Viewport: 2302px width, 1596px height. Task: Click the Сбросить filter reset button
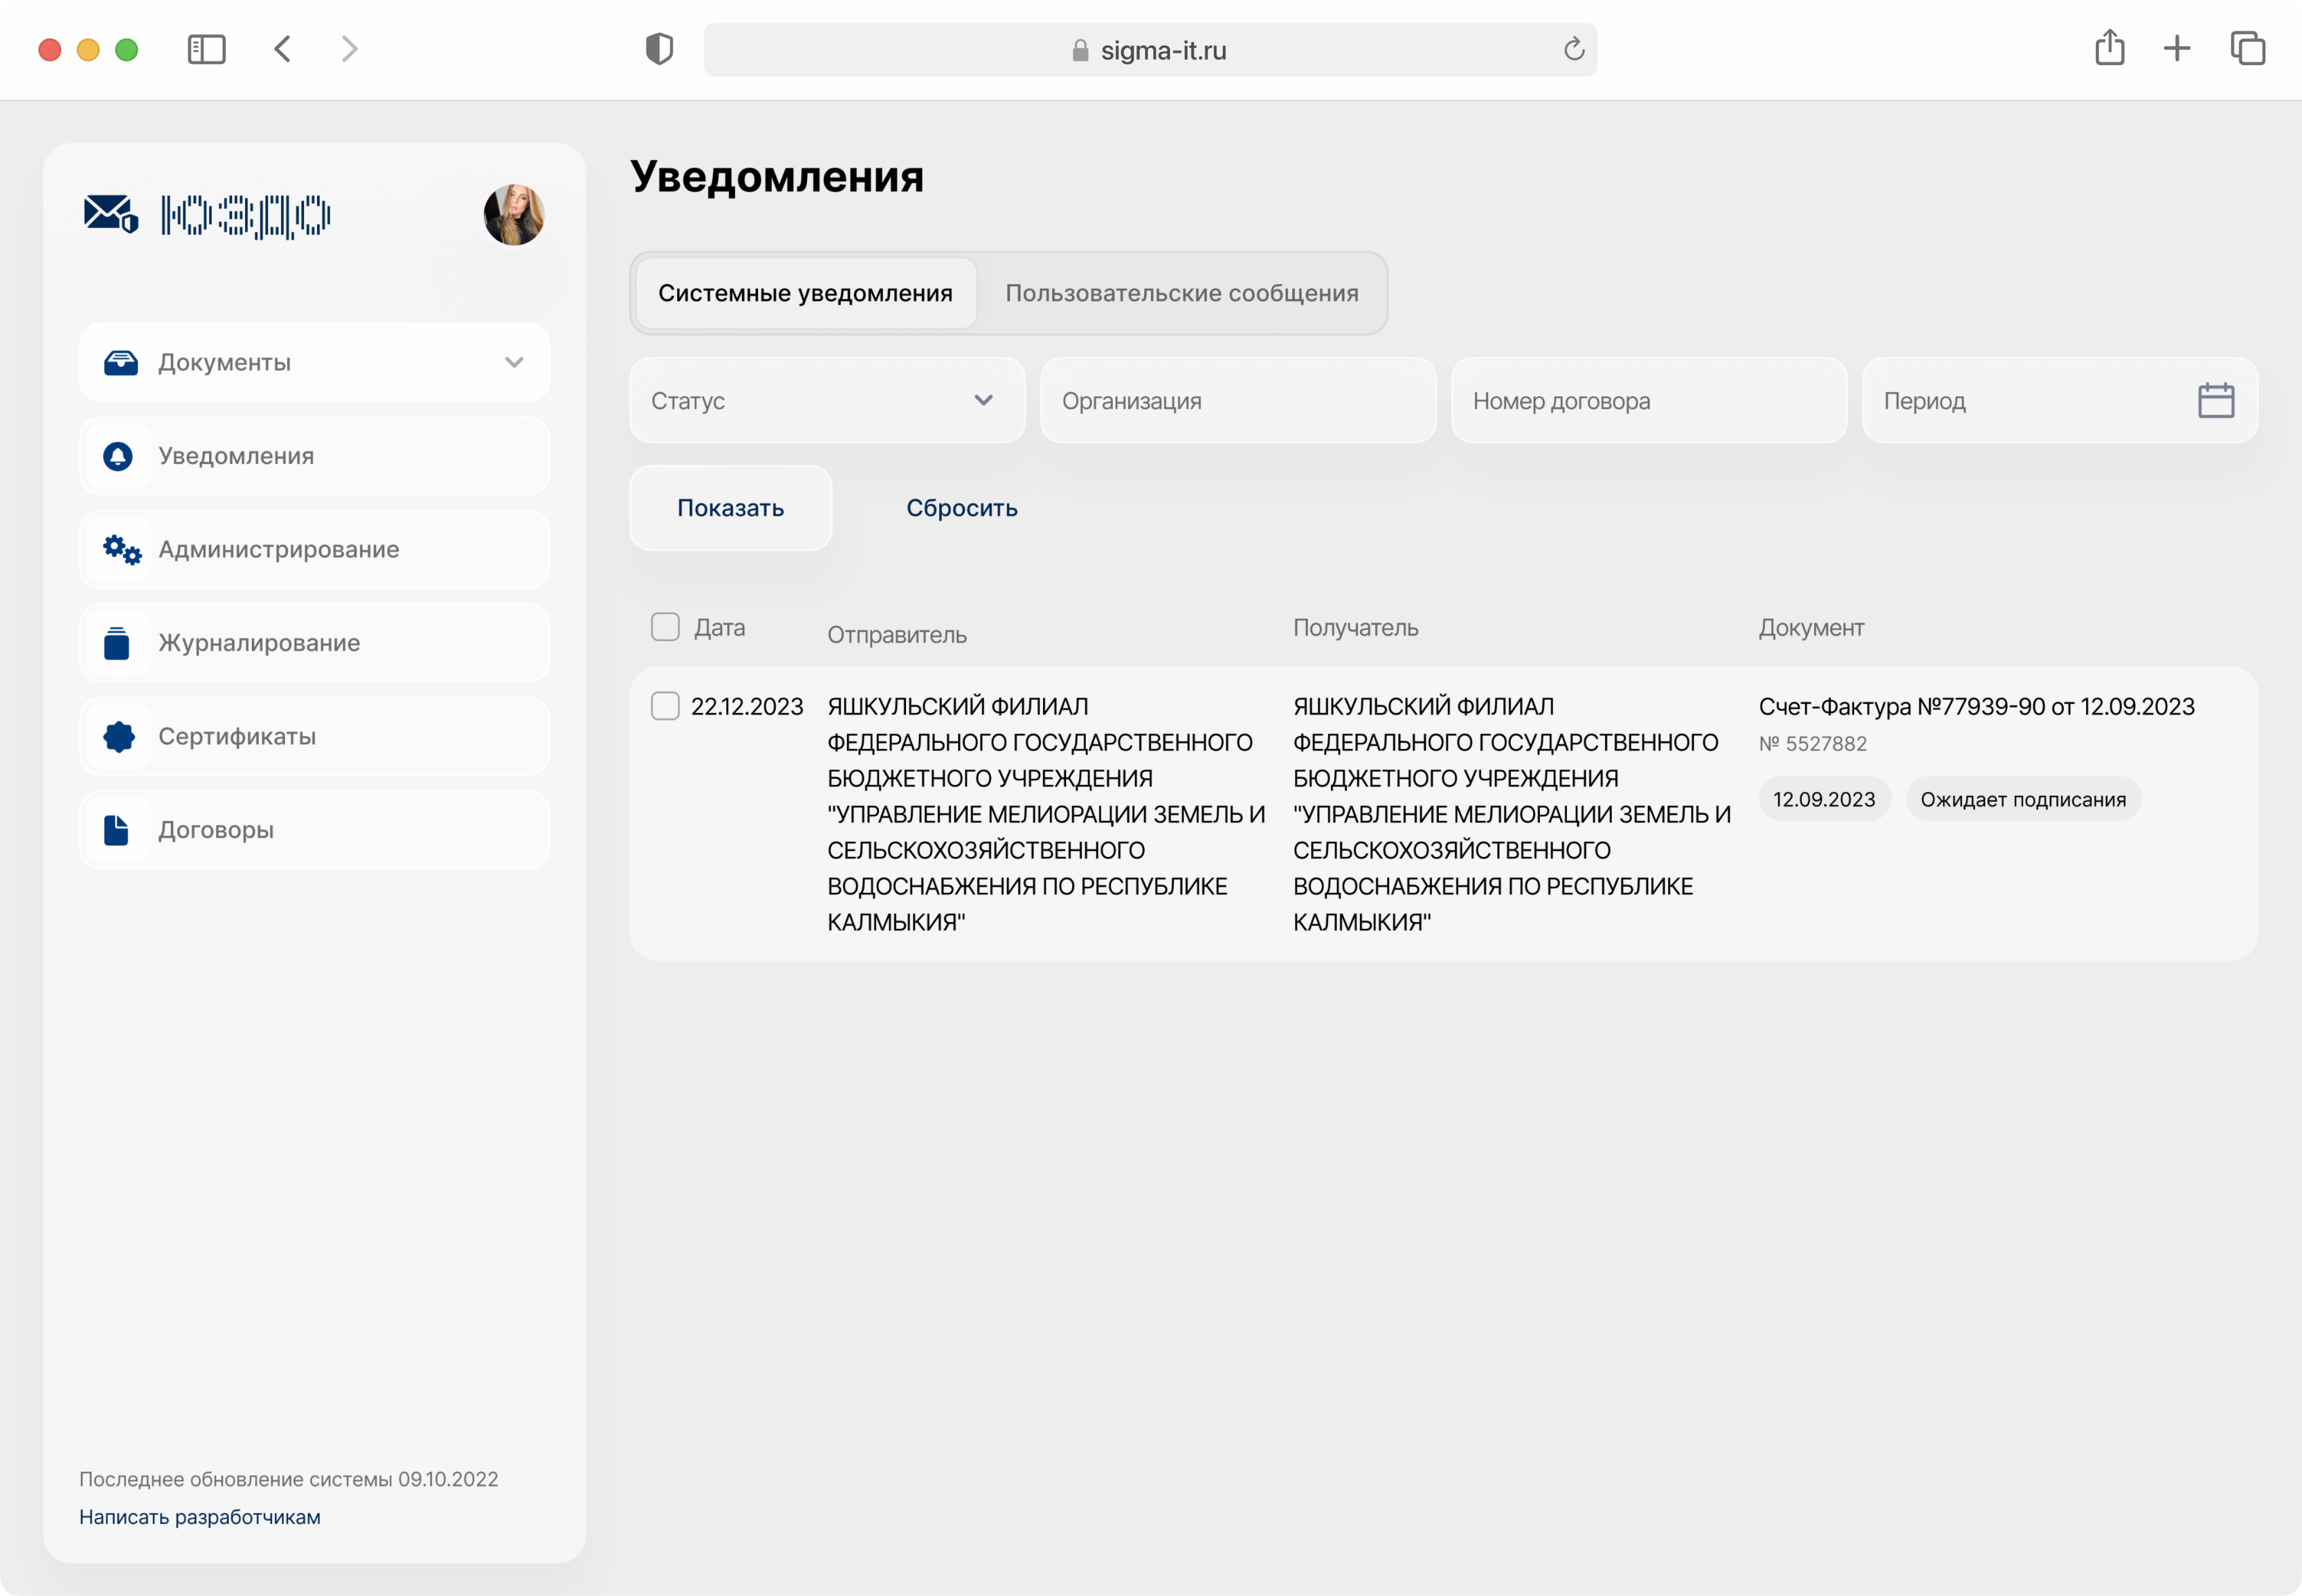point(961,508)
